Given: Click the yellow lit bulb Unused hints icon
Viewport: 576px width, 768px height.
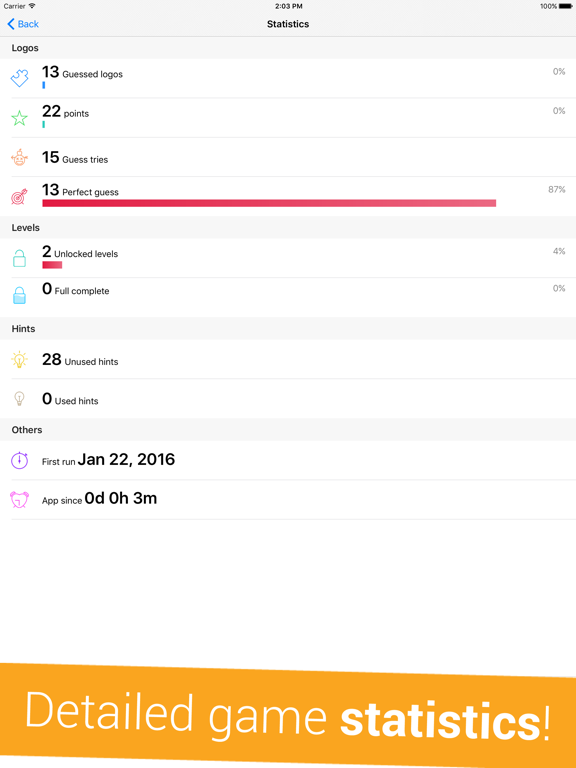Looking at the screenshot, I should click(x=19, y=359).
